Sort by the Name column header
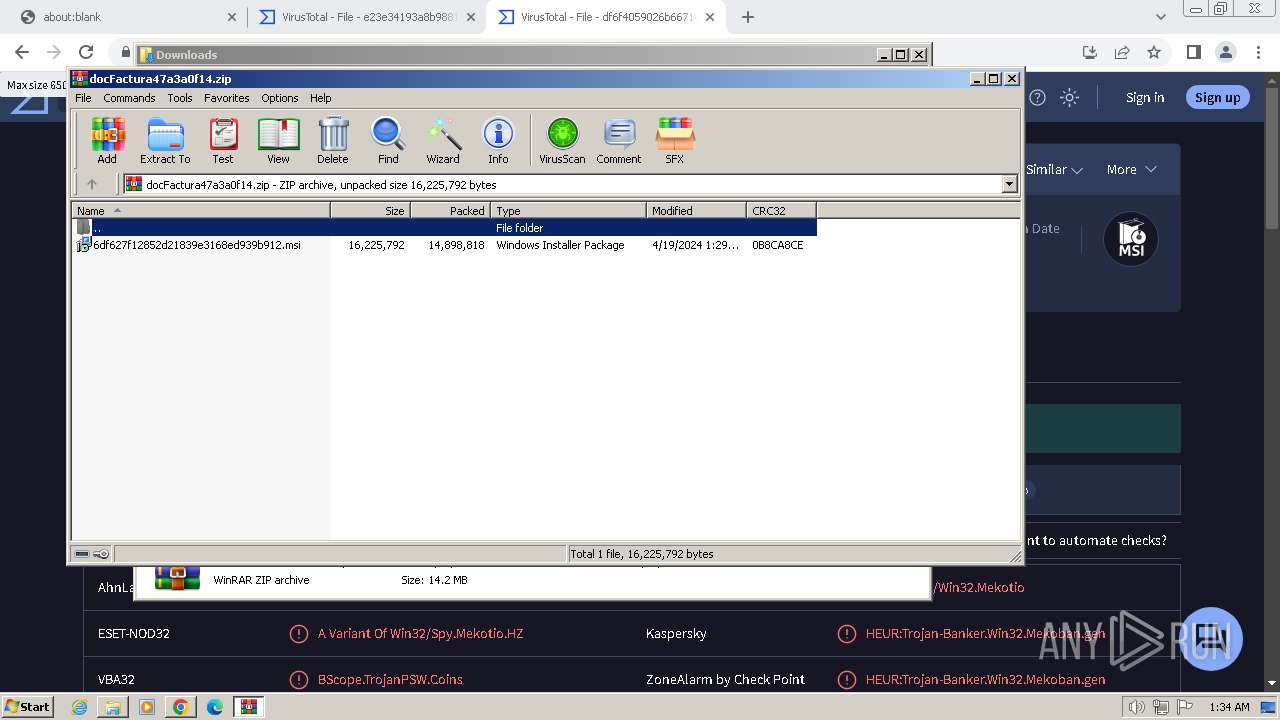The image size is (1280, 720). tap(201, 210)
